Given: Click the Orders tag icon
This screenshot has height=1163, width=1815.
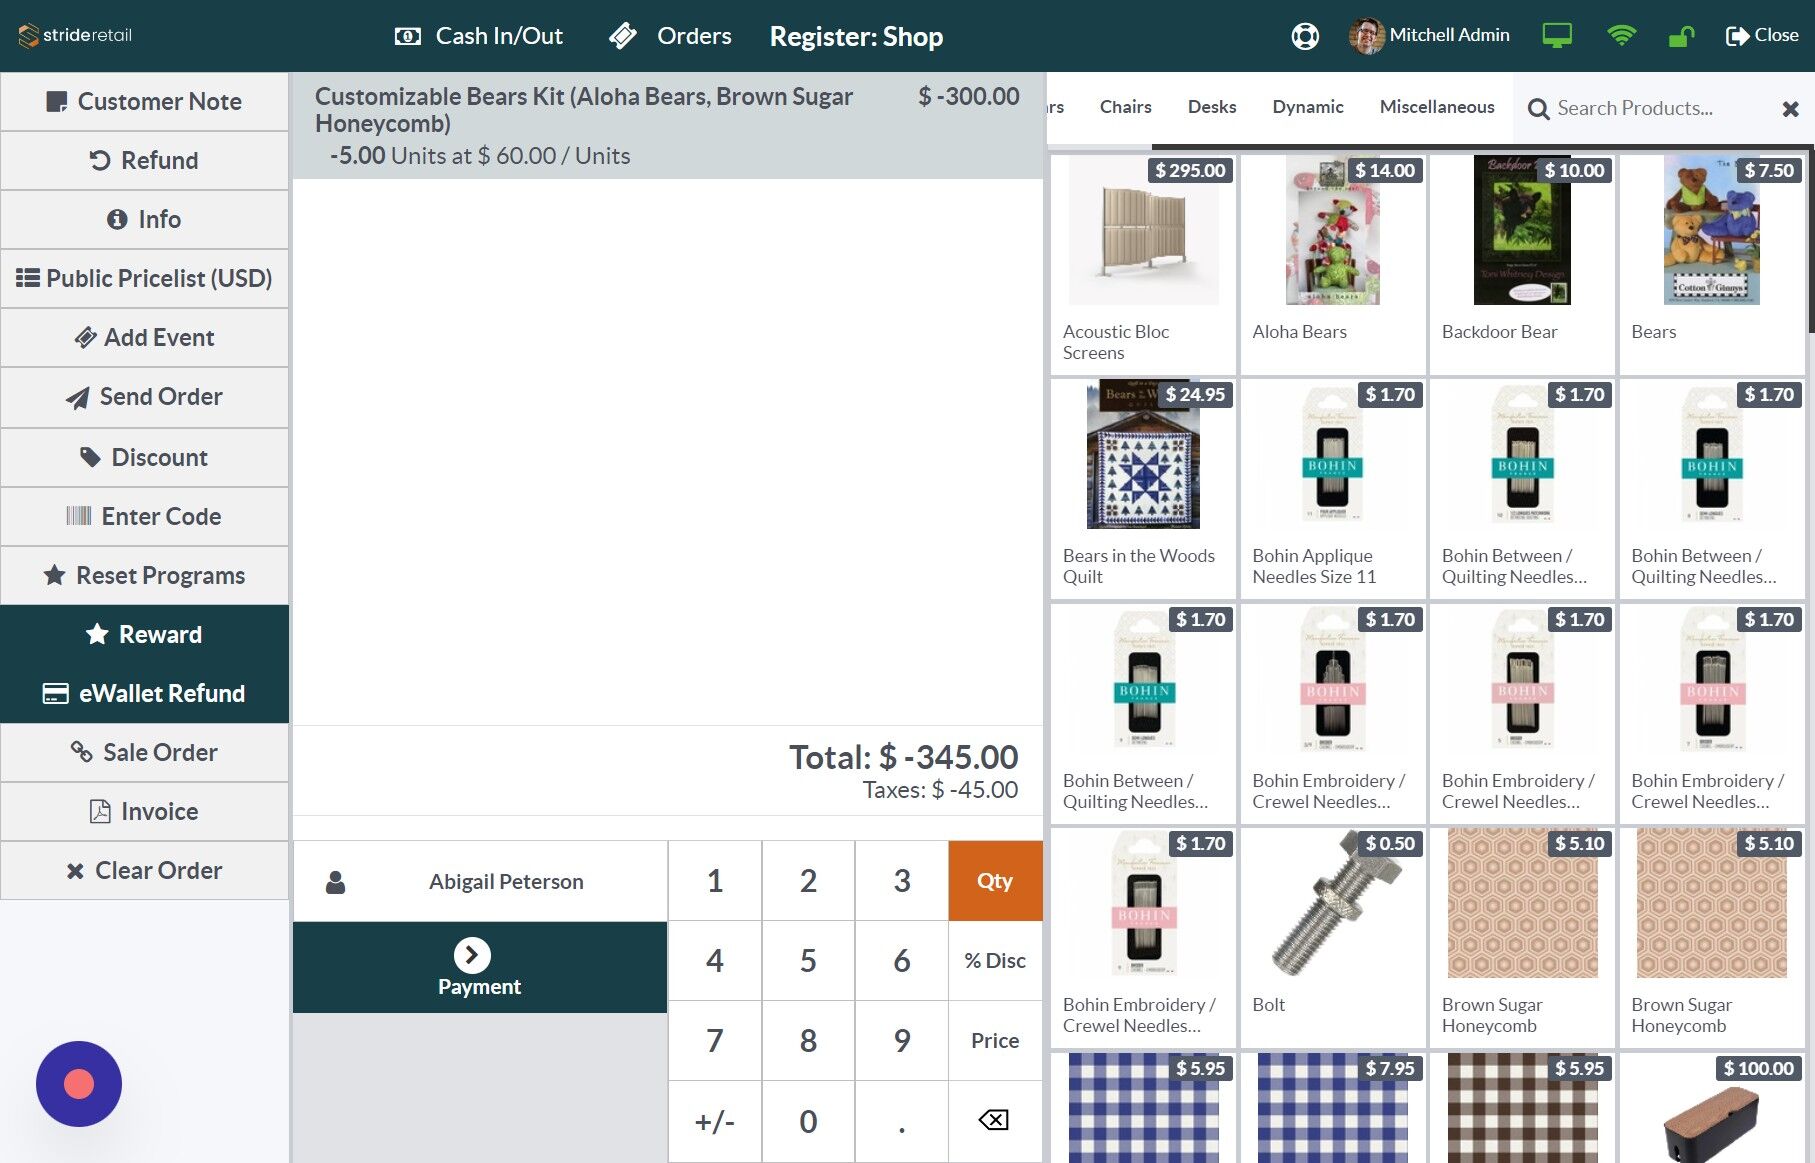Looking at the screenshot, I should tap(623, 34).
